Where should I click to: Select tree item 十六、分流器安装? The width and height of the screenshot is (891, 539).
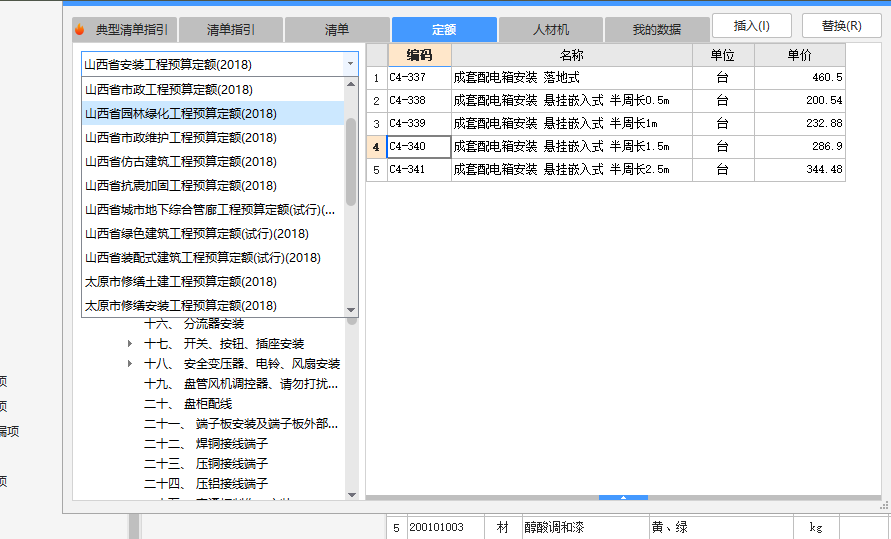[x=194, y=324]
